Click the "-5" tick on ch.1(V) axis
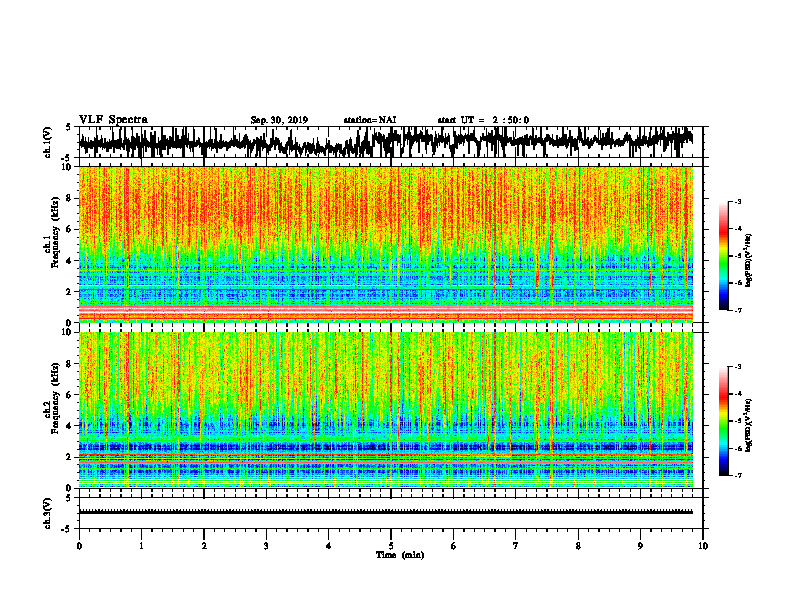 point(66,158)
